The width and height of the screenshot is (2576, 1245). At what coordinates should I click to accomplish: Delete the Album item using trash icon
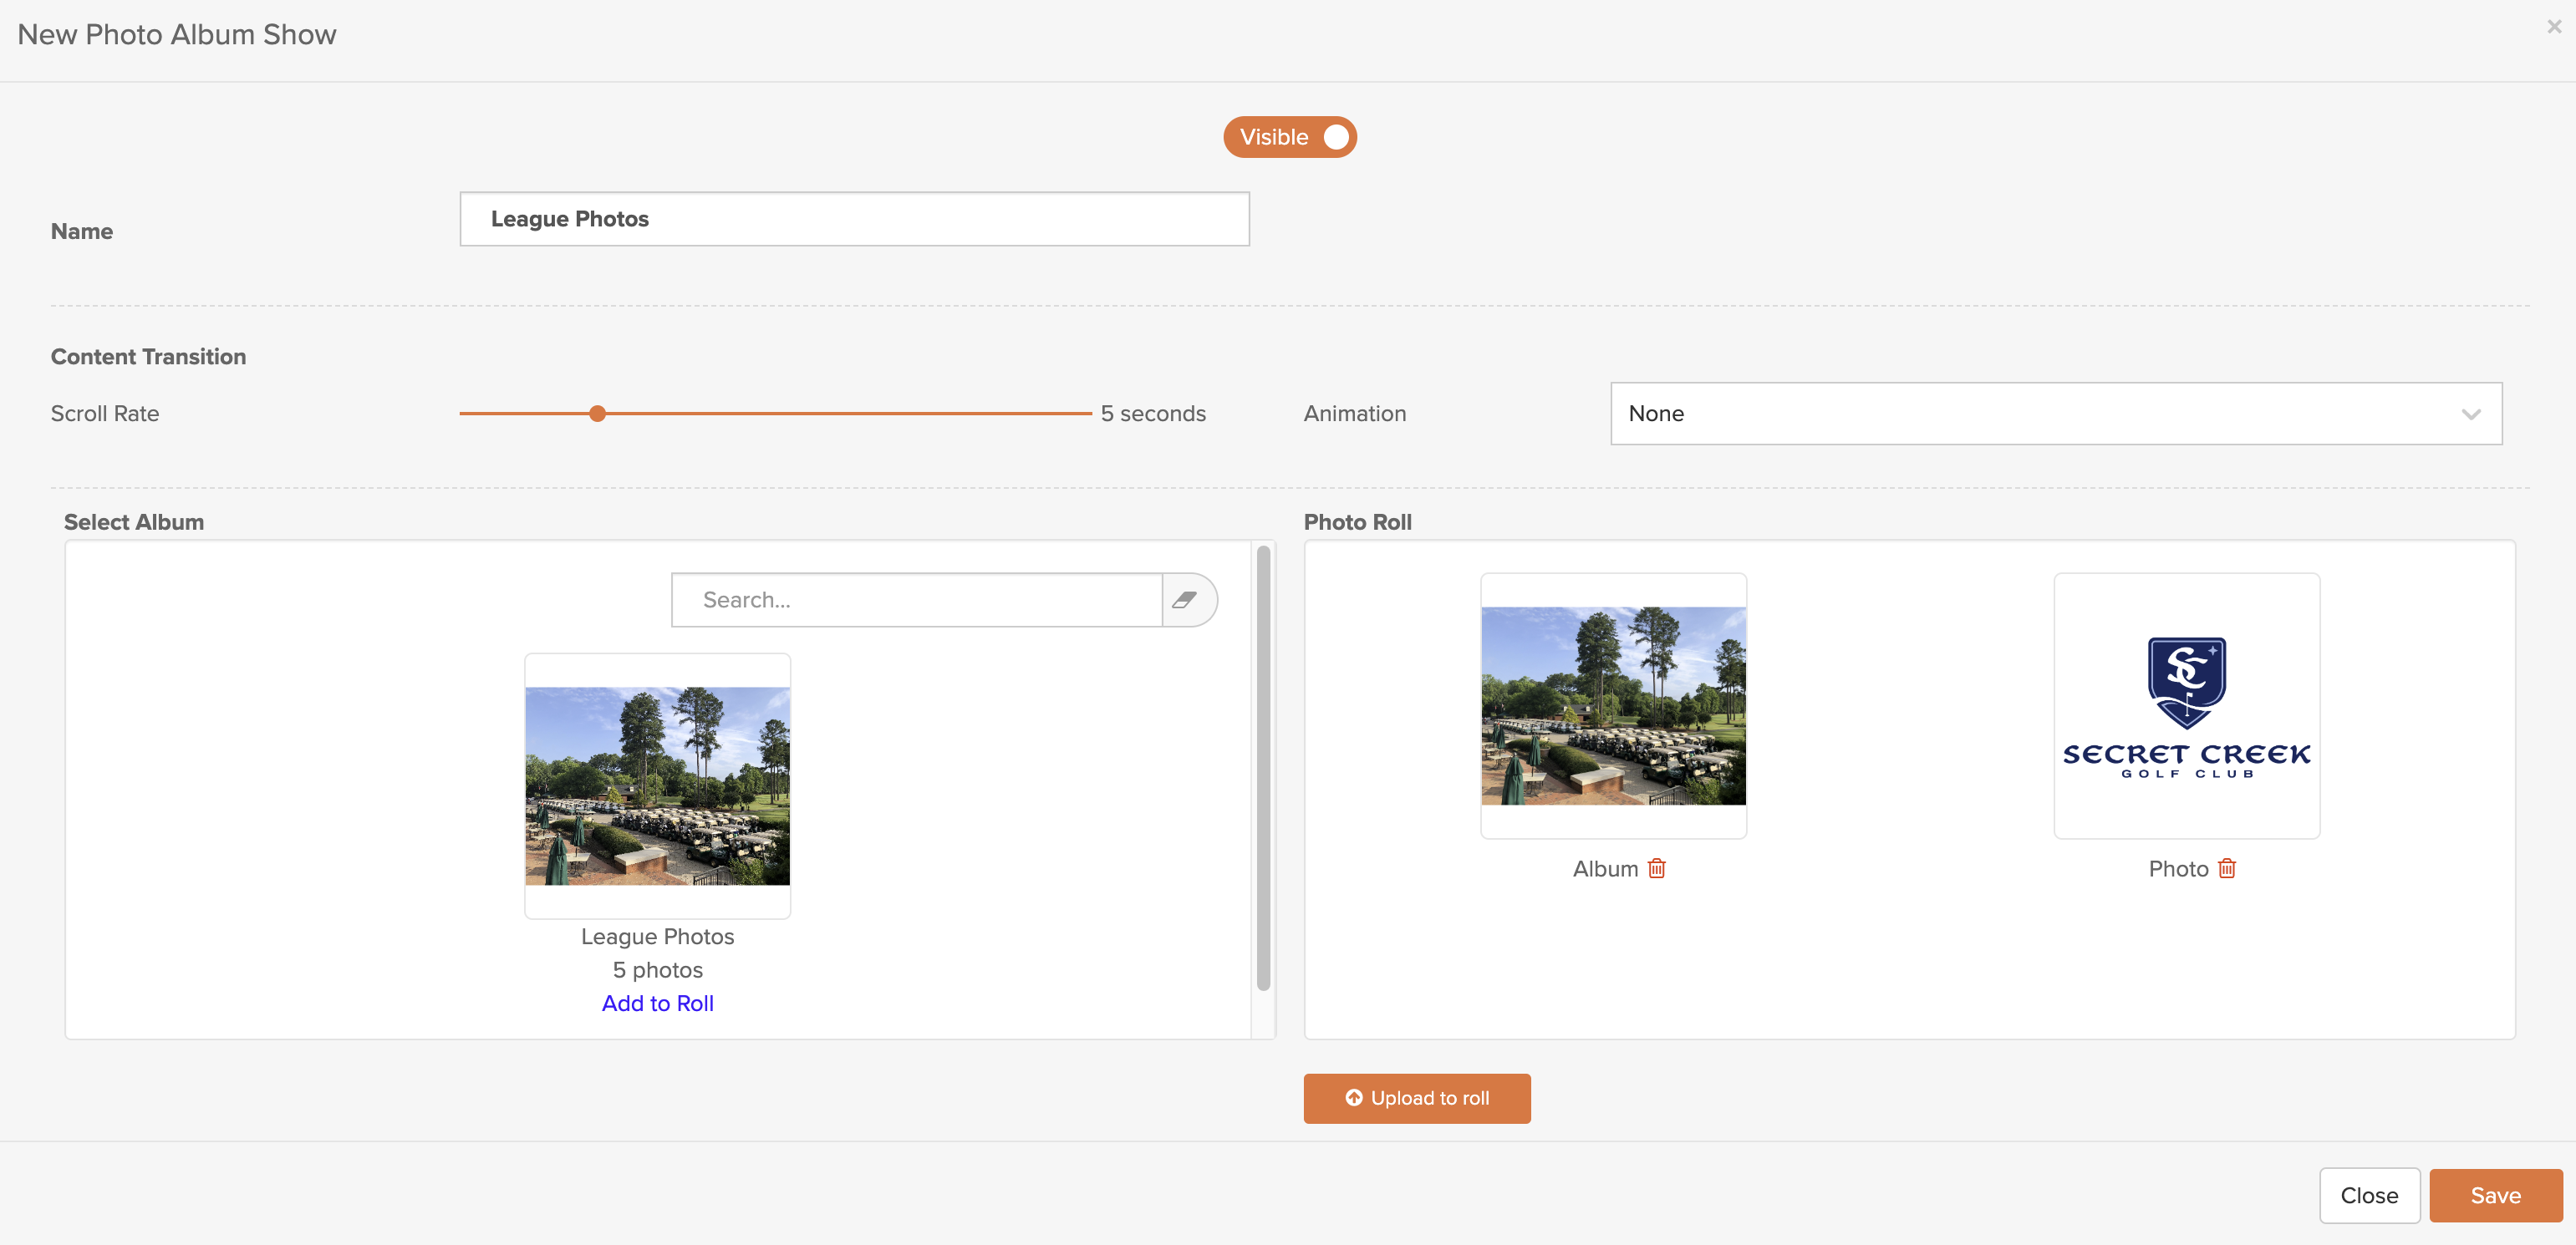pos(1656,868)
